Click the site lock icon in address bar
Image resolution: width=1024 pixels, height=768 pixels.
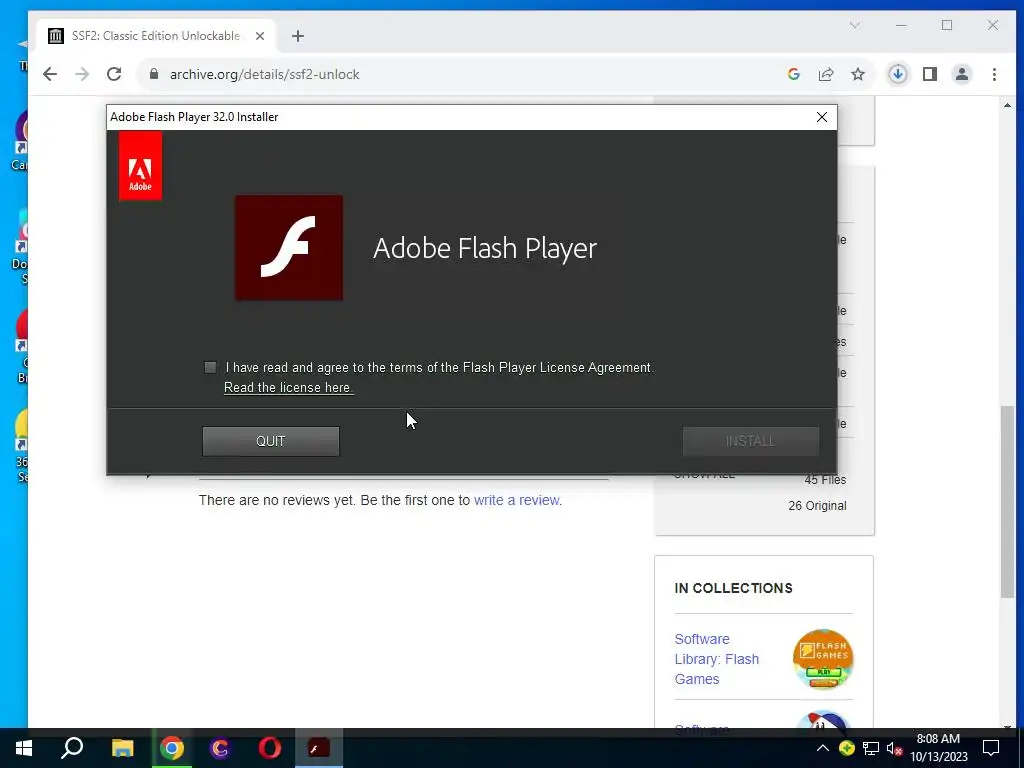(154, 74)
